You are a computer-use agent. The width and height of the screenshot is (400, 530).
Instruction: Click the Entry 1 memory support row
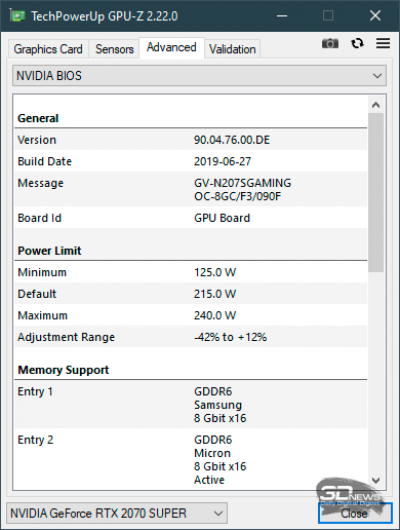191,405
